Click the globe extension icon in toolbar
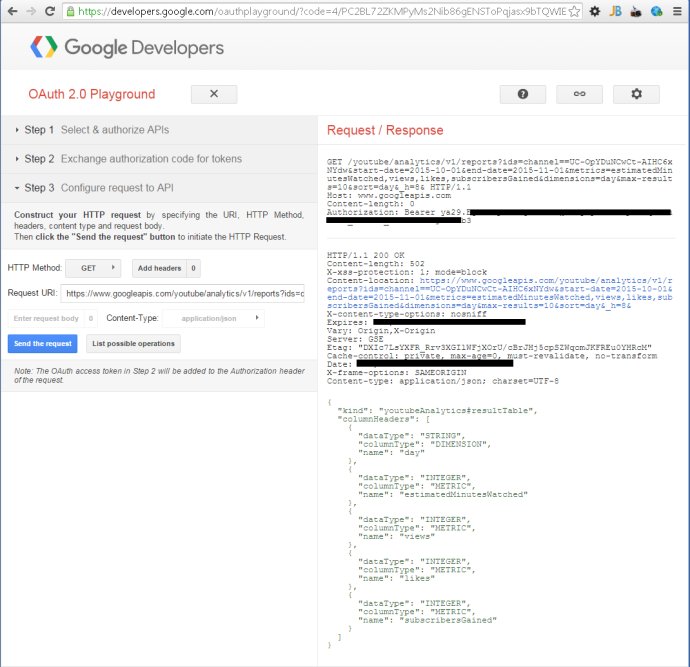This screenshot has height=667, width=690. coord(656,11)
